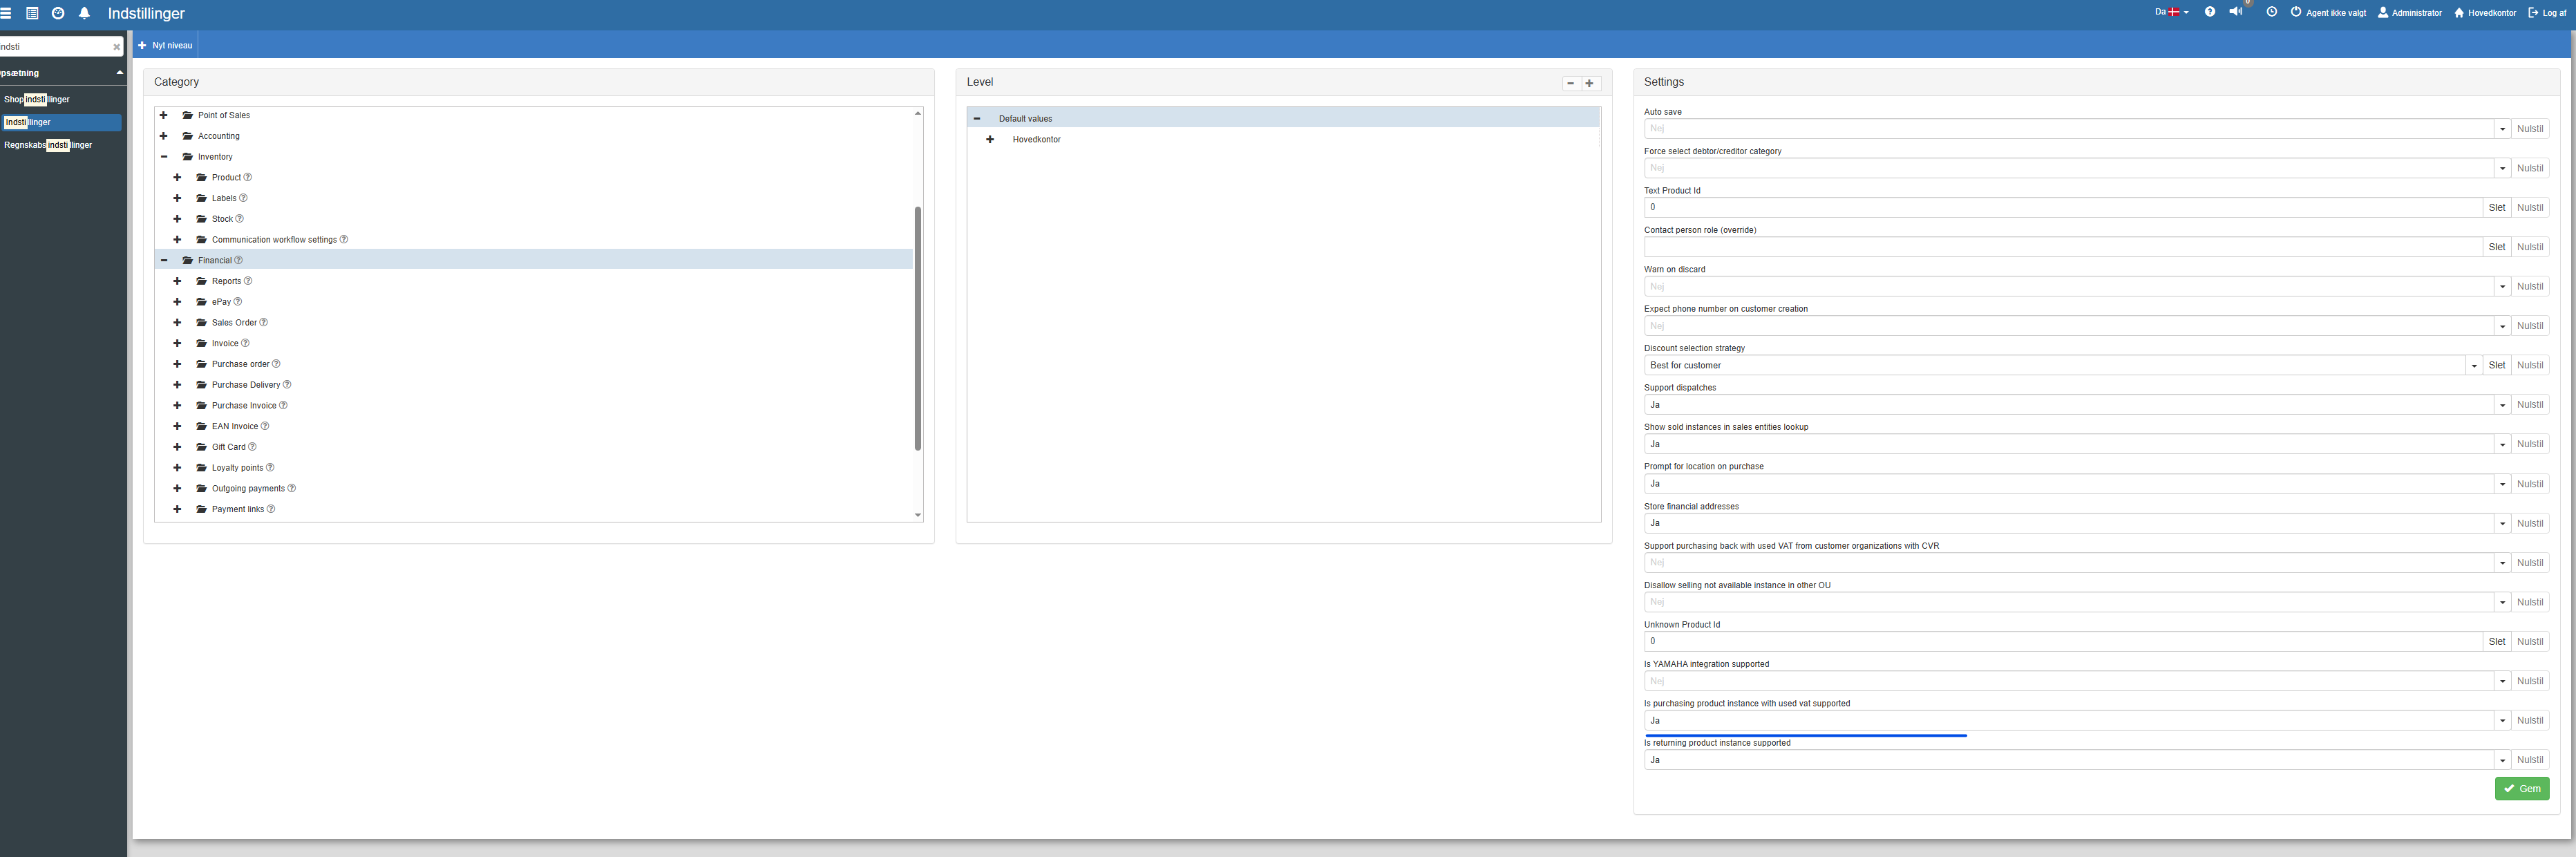The height and width of the screenshot is (857, 2576).
Task: Click Nyt niveau button
Action: (166, 45)
